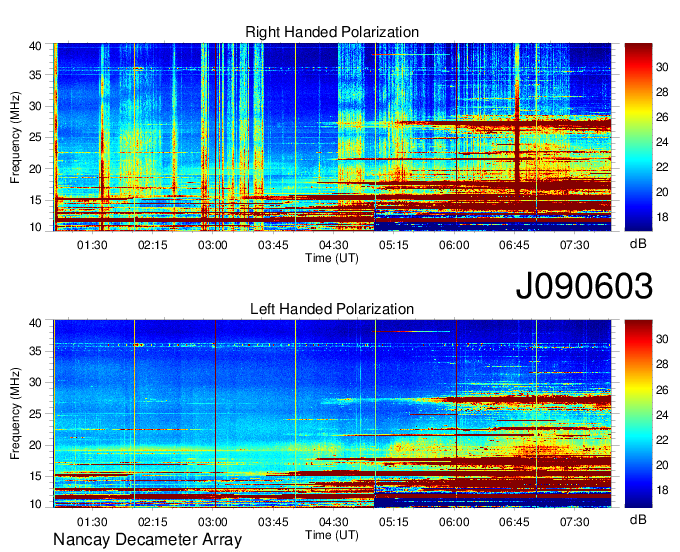Image resolution: width=680 pixels, height=552 pixels.
Task: Click the Nancay Decameter Array caption
Action: [147, 540]
